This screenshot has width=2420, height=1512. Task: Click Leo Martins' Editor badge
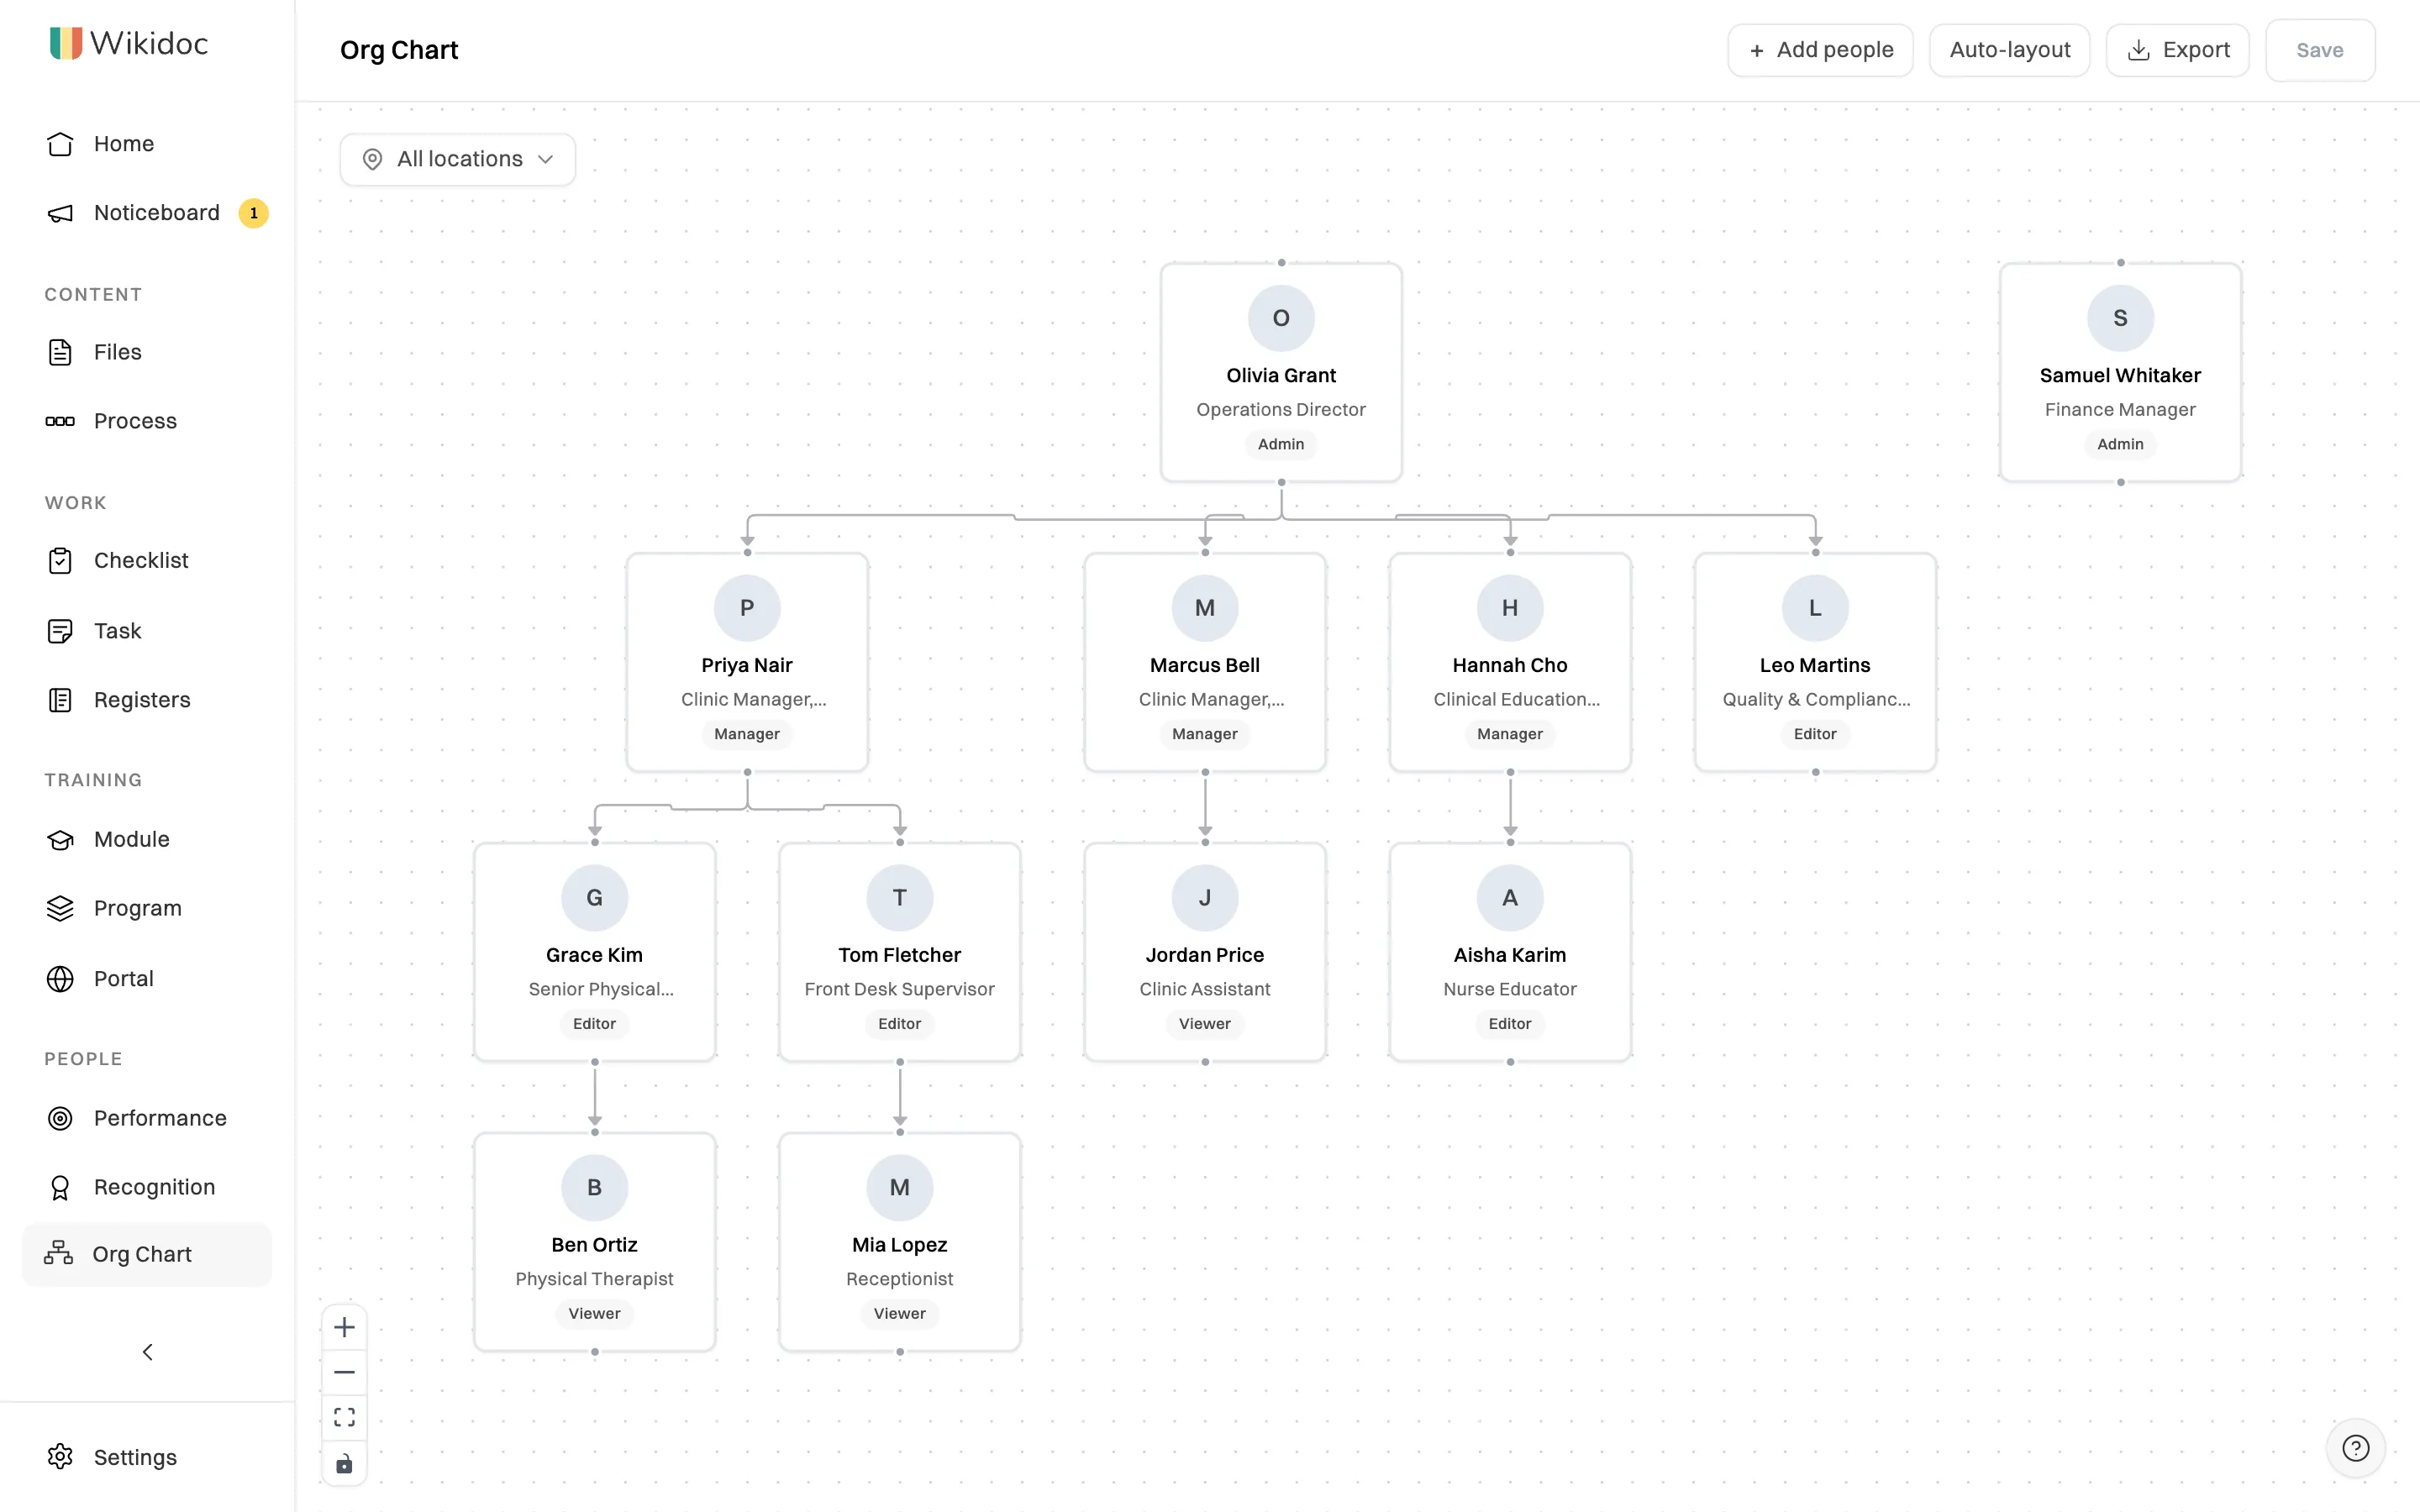pos(1815,734)
